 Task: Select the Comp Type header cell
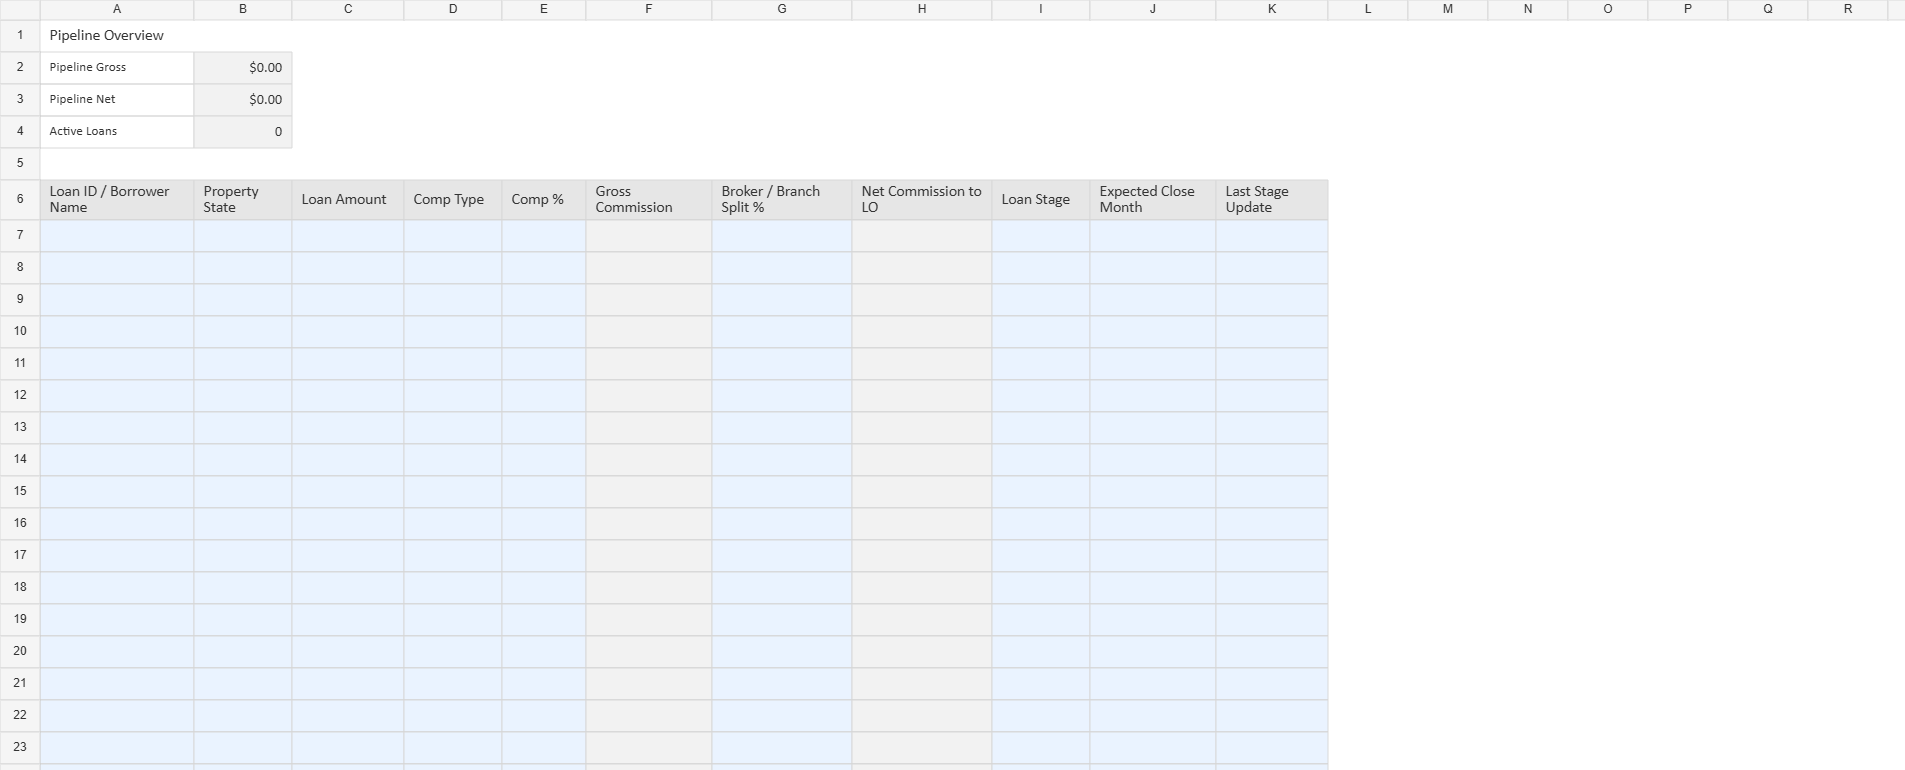[x=452, y=199]
